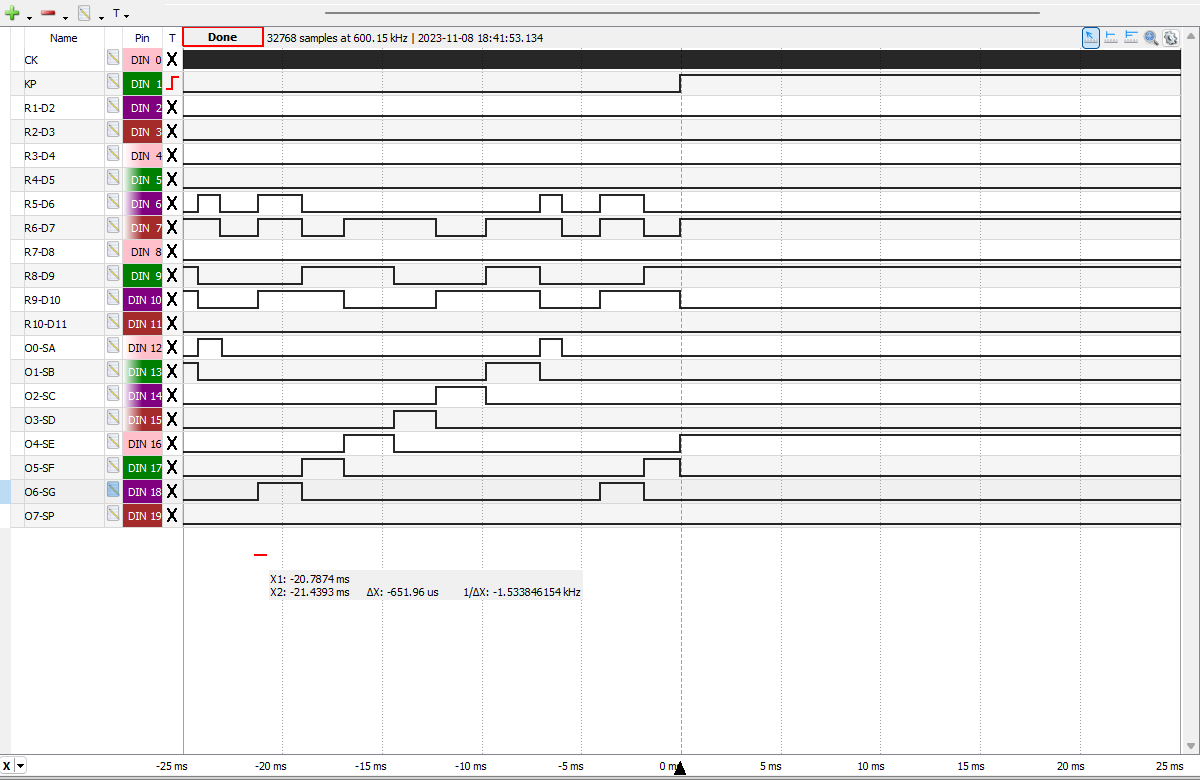Select the O4-SE signal name
This screenshot has height=780, width=1200.
click(x=39, y=443)
